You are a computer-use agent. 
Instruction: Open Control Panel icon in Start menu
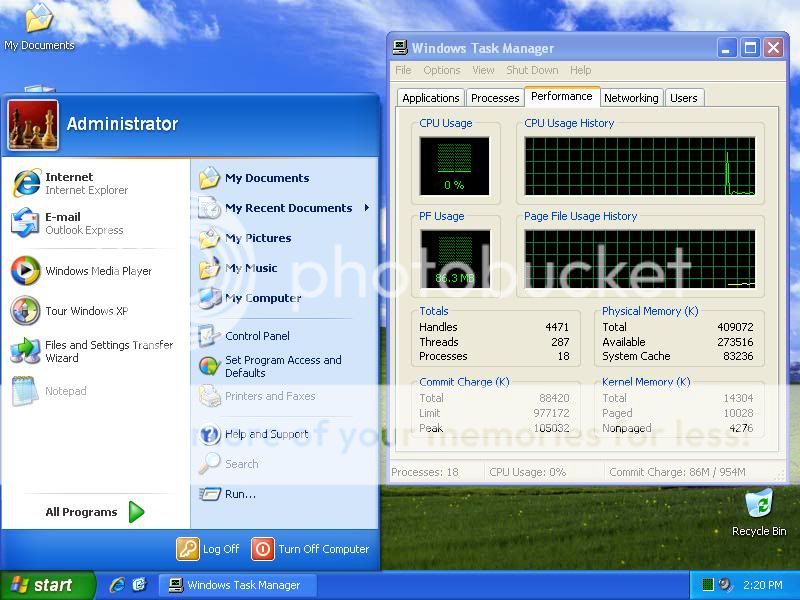tap(209, 336)
